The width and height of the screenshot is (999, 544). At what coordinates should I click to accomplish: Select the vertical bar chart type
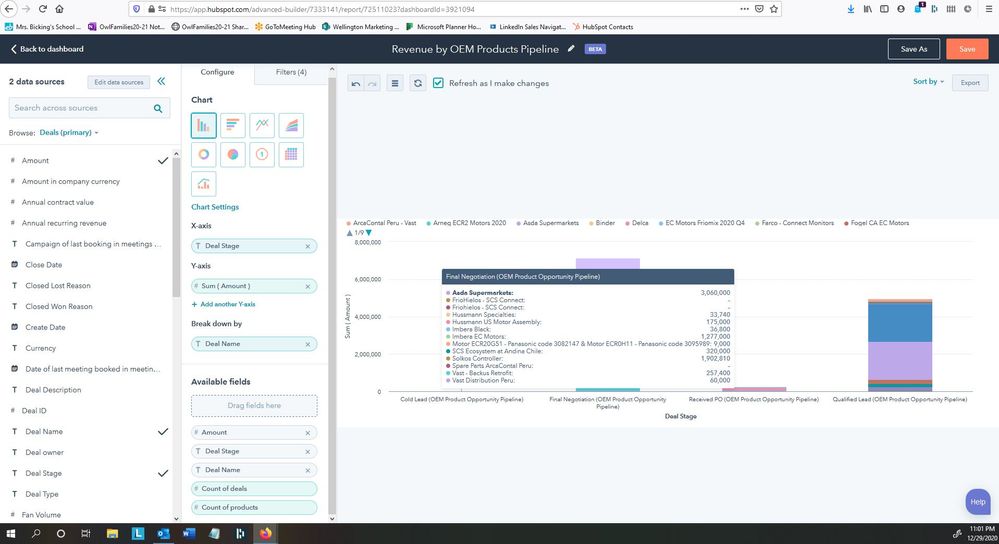click(x=203, y=125)
